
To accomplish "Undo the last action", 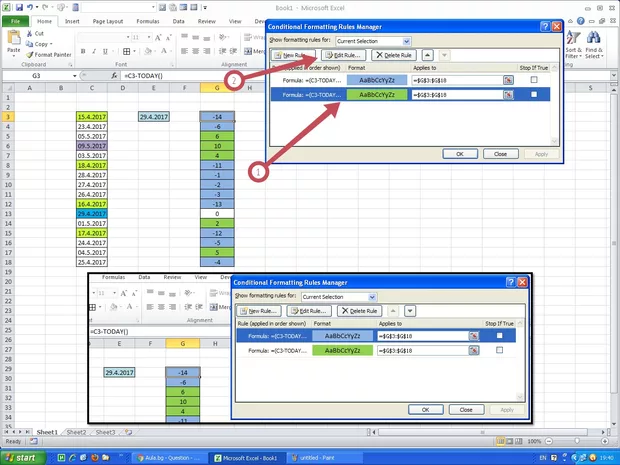I will (x=30, y=7).
